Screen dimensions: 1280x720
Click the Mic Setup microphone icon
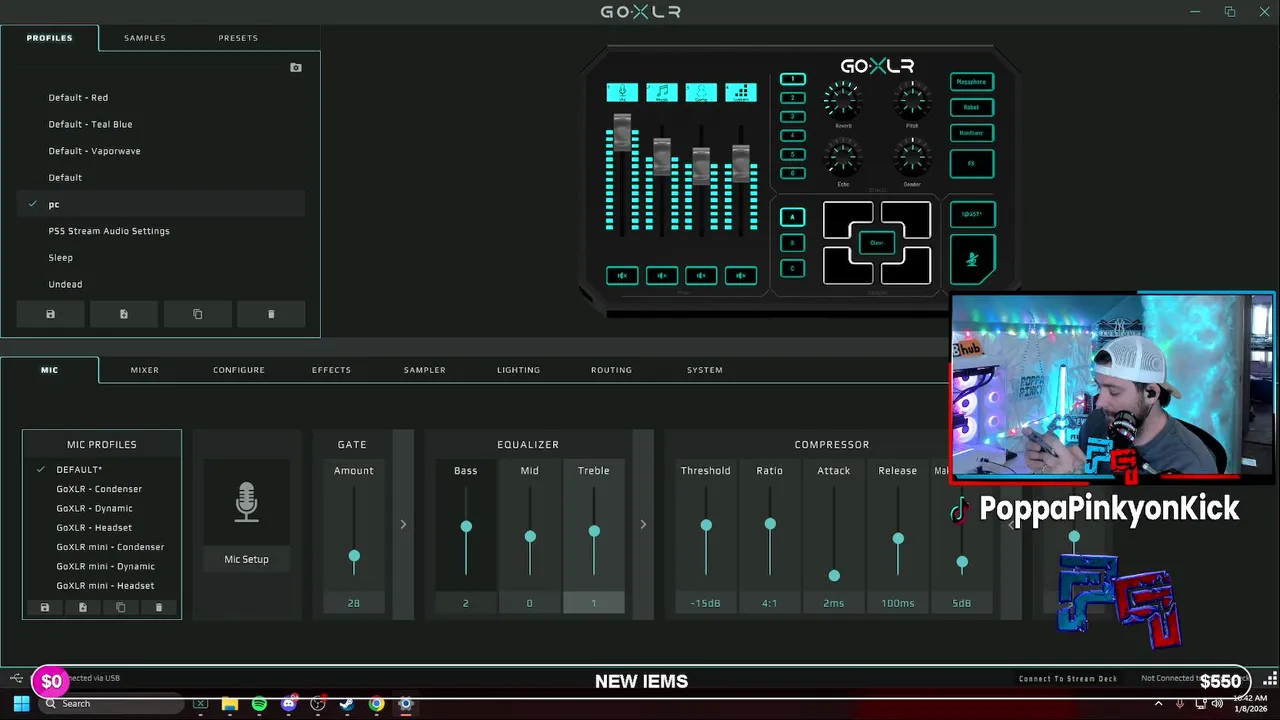coord(246,502)
